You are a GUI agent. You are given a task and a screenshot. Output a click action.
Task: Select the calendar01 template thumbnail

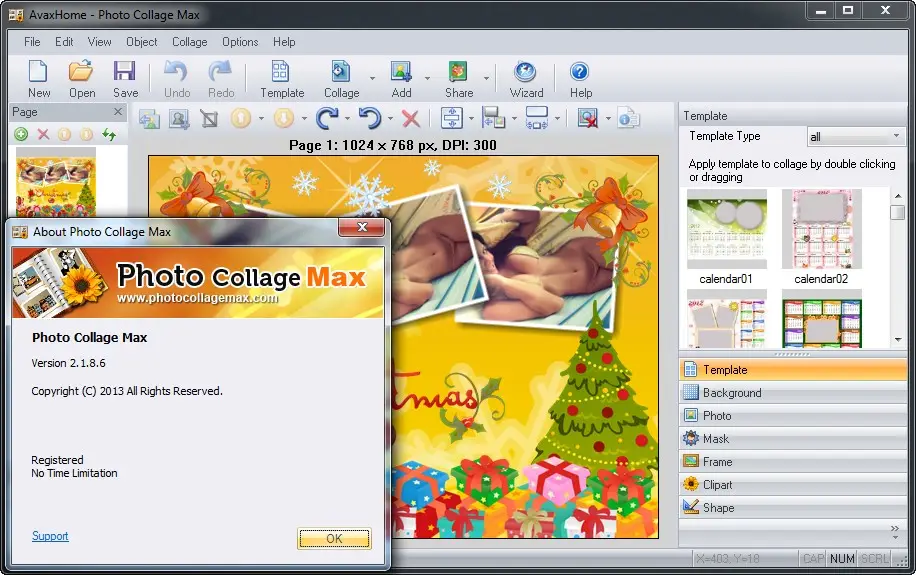(726, 229)
